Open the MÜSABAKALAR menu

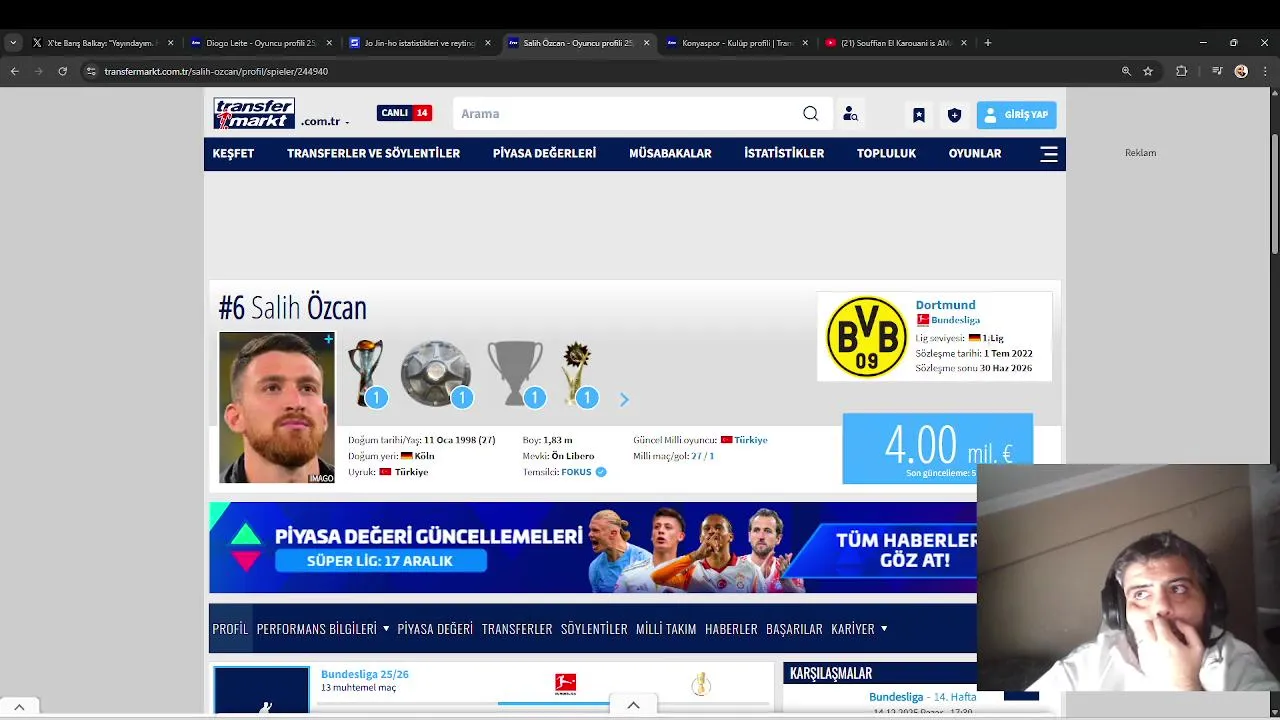point(670,154)
